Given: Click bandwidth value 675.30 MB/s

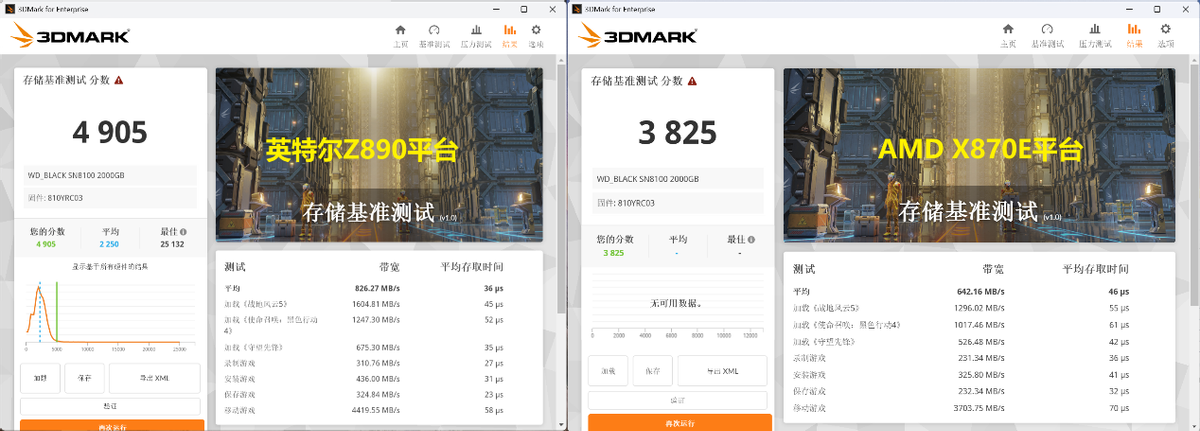Looking at the screenshot, I should coord(379,347).
